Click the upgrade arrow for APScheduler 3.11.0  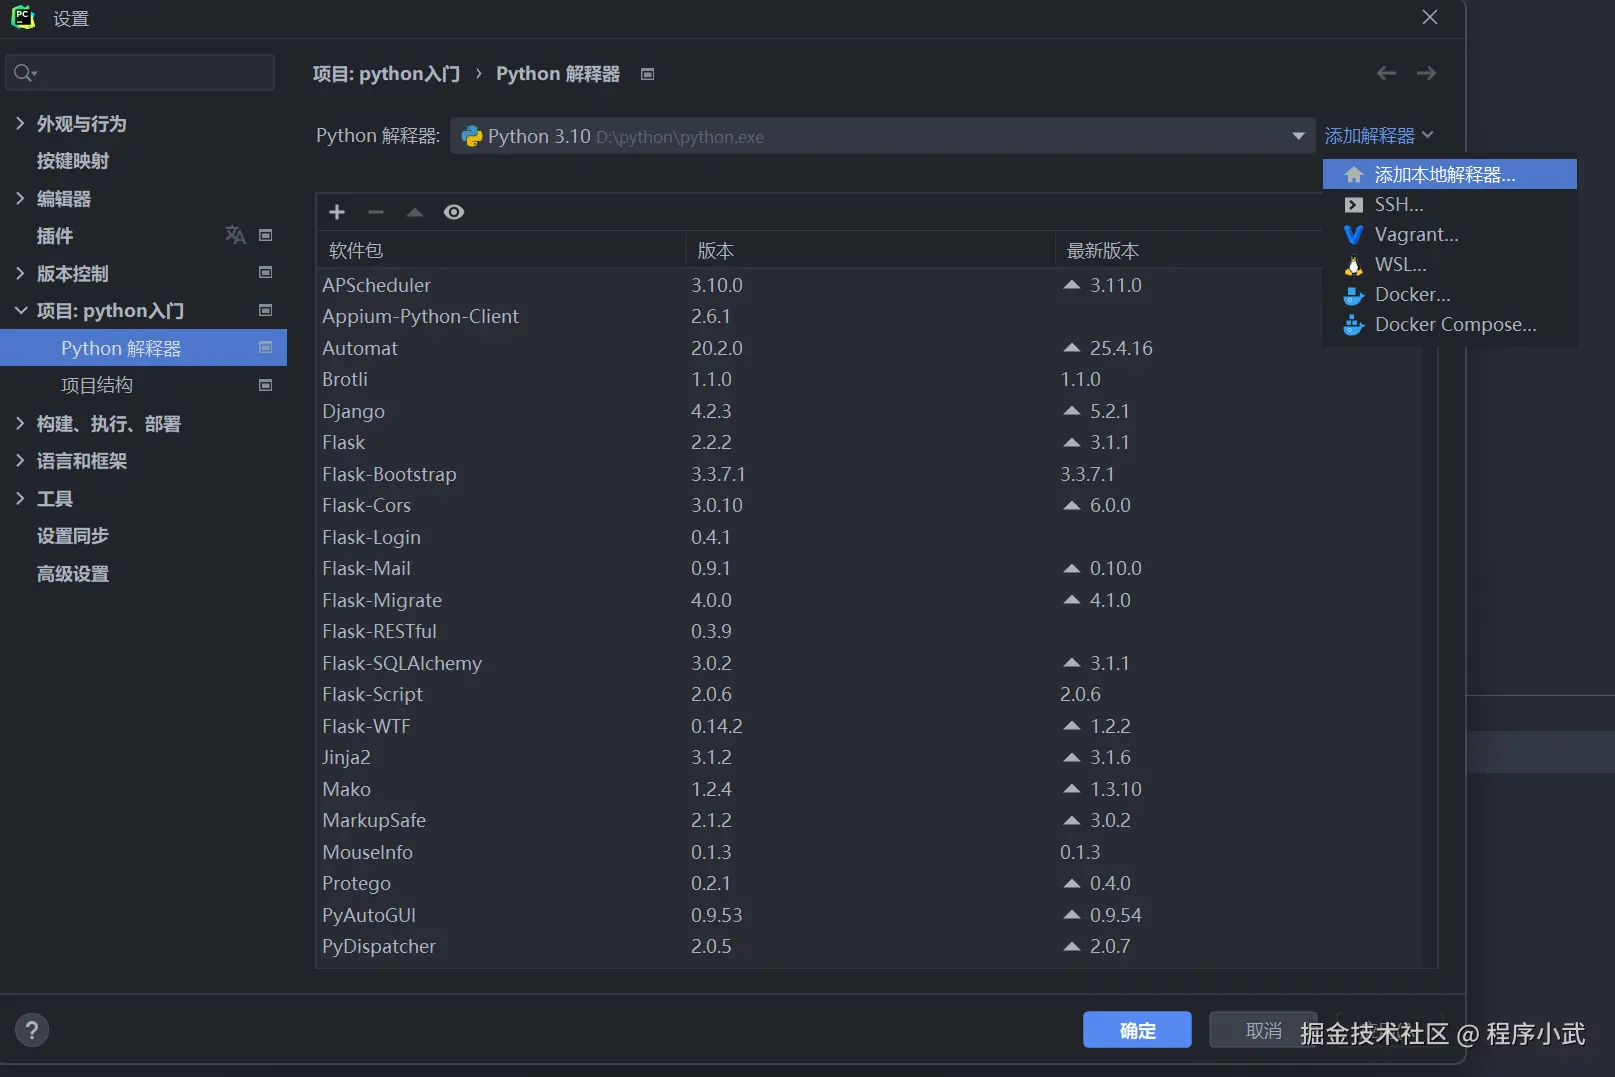click(1072, 285)
